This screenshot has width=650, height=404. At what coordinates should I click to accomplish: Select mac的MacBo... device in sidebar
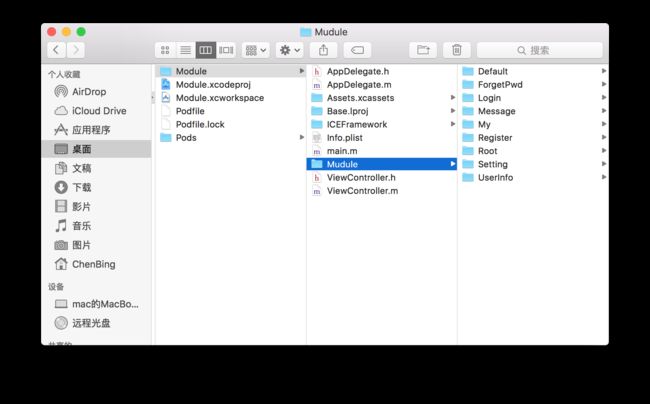(97, 304)
